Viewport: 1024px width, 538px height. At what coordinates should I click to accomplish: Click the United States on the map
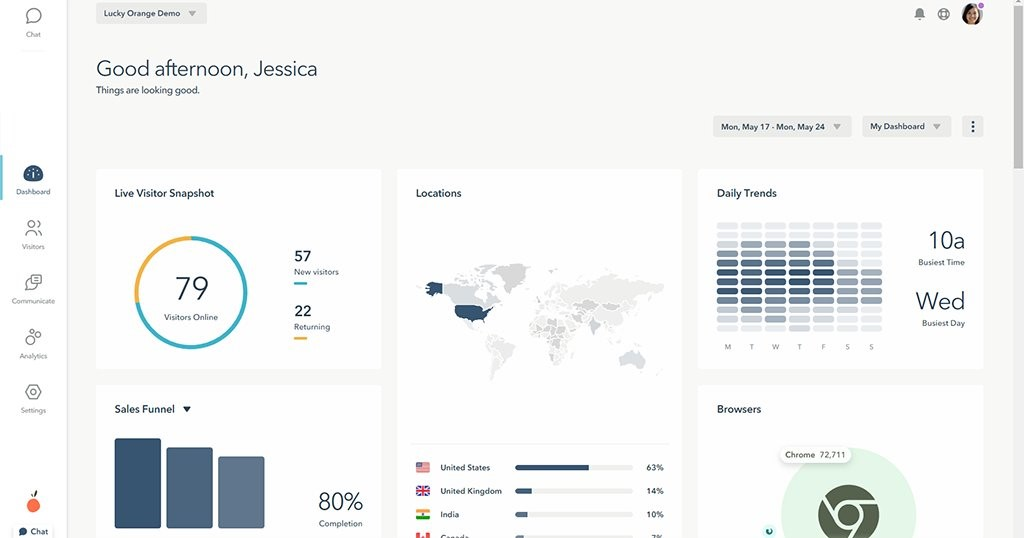tap(472, 313)
